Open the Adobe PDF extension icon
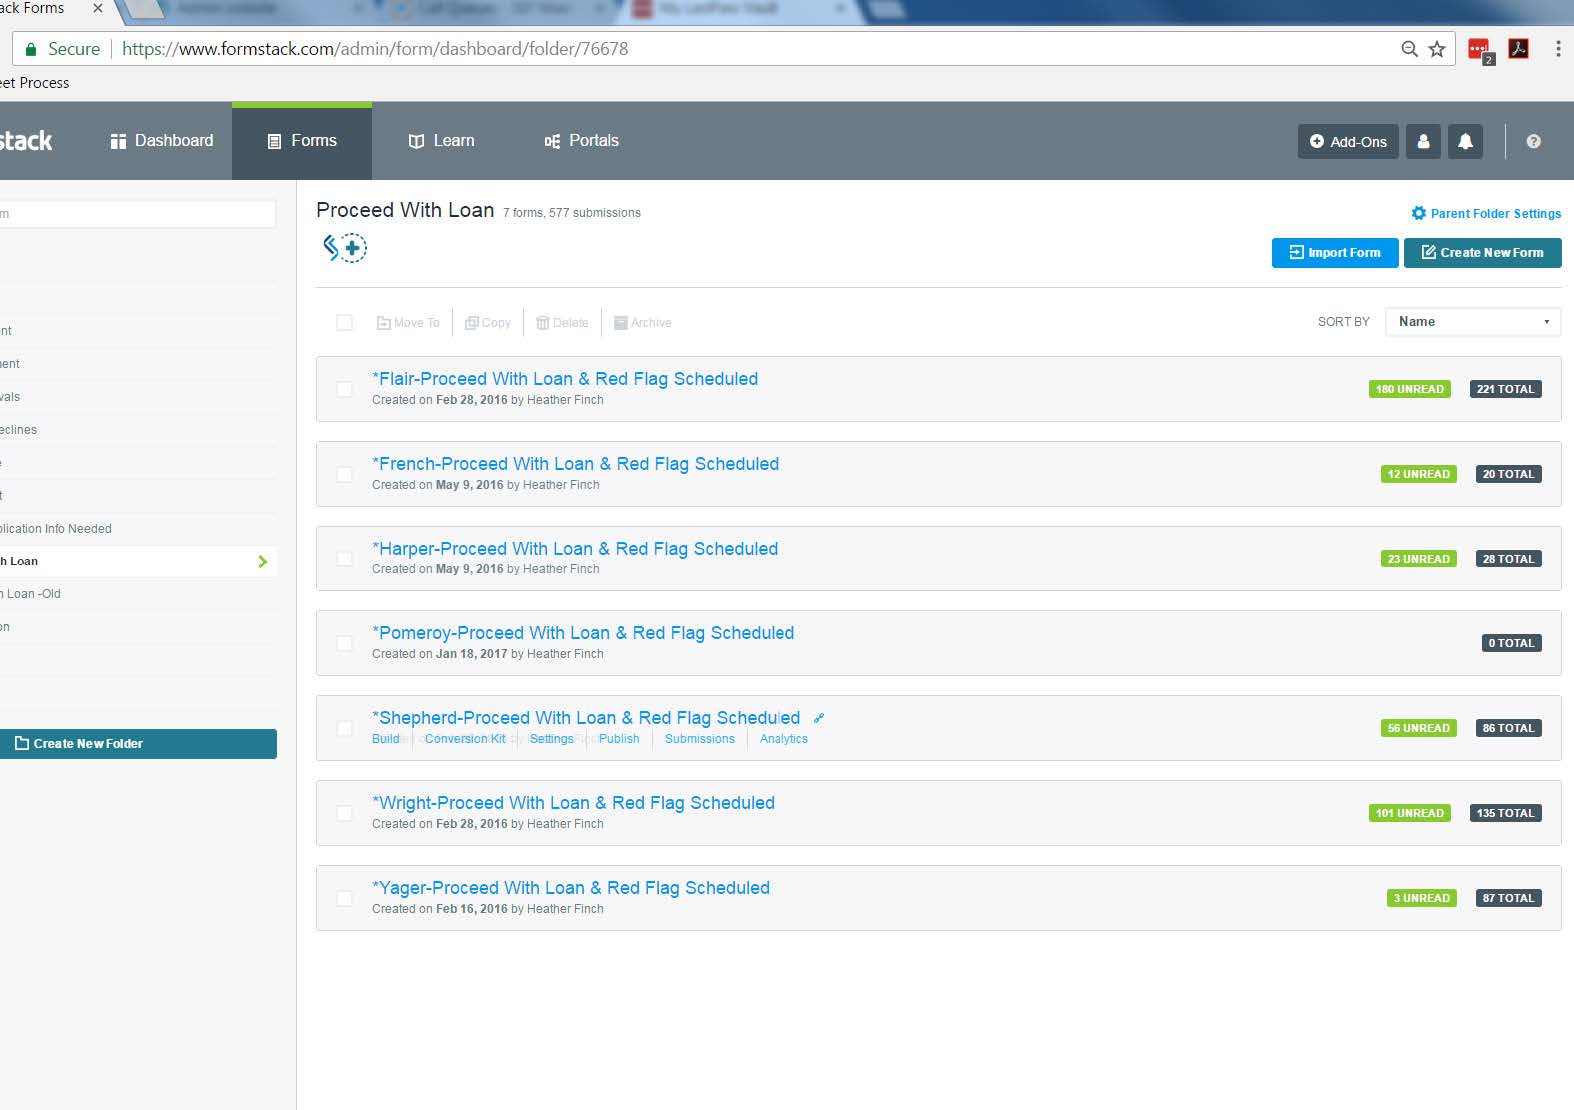The width and height of the screenshot is (1574, 1110). pyautogui.click(x=1518, y=49)
